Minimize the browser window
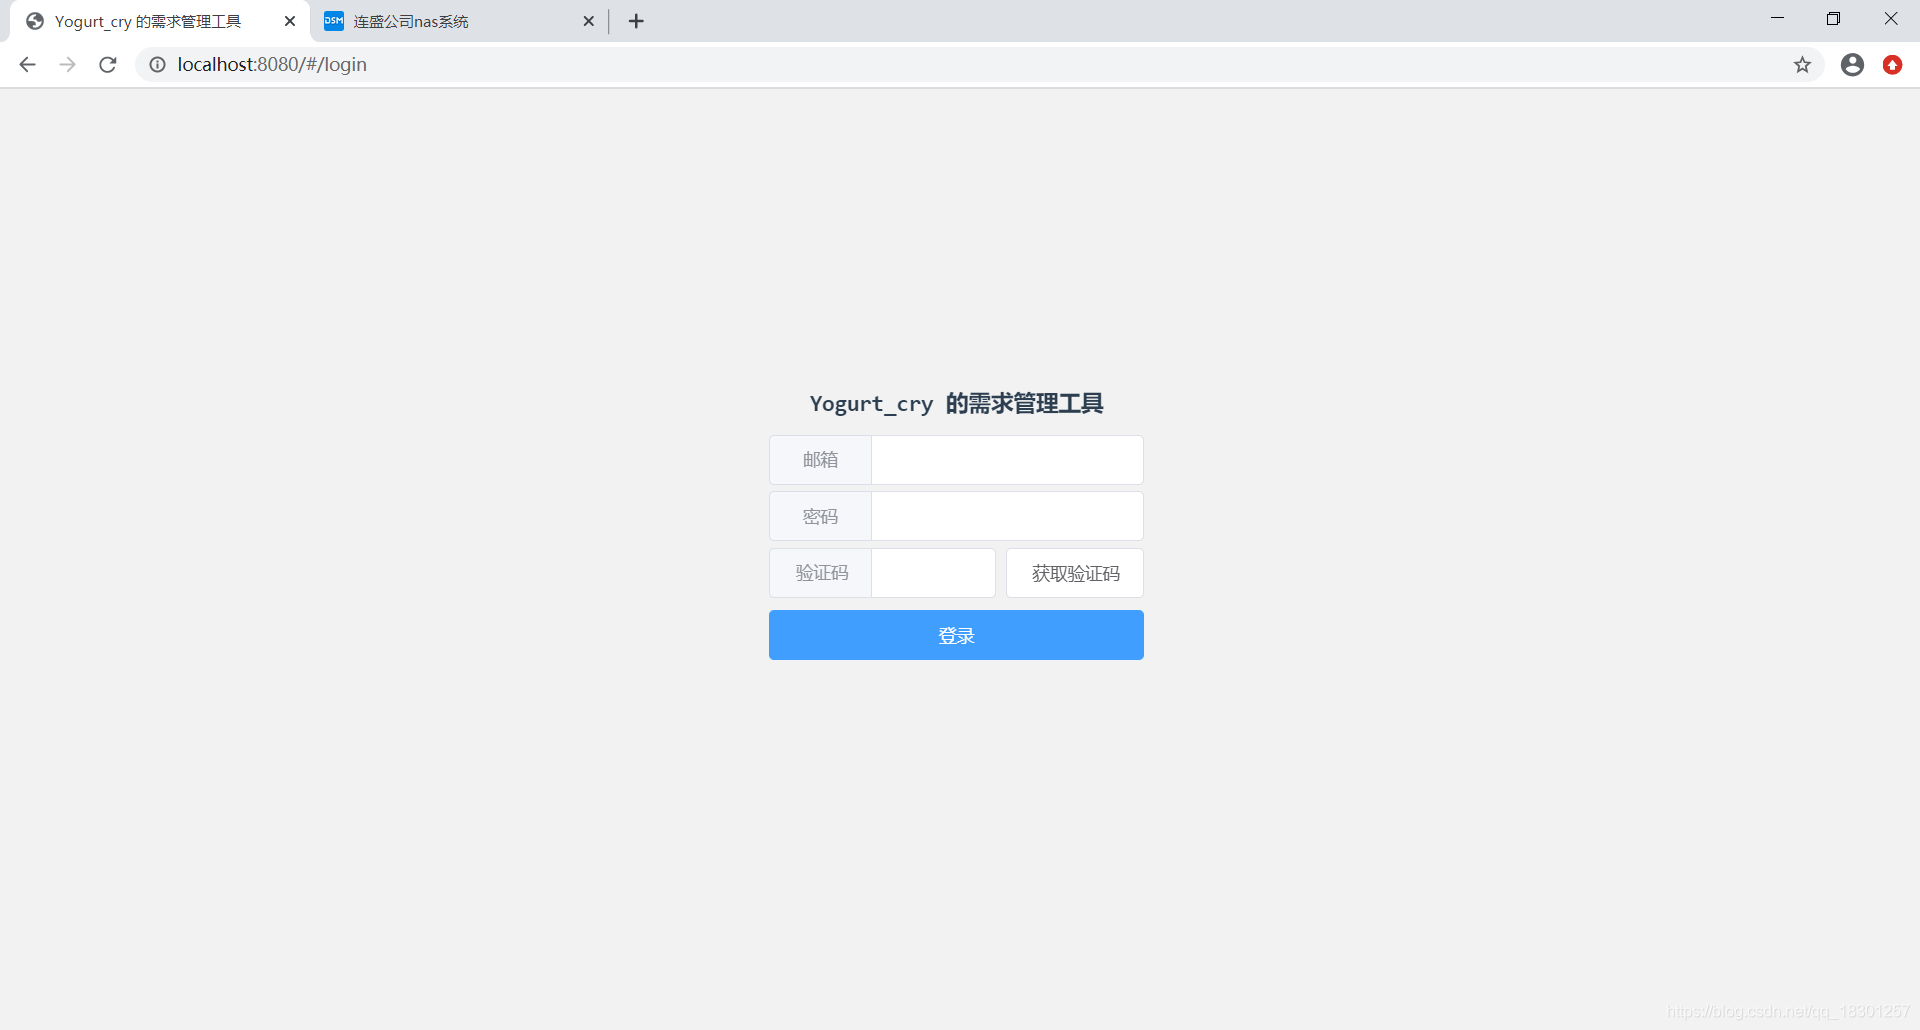This screenshot has width=1920, height=1030. (1777, 18)
